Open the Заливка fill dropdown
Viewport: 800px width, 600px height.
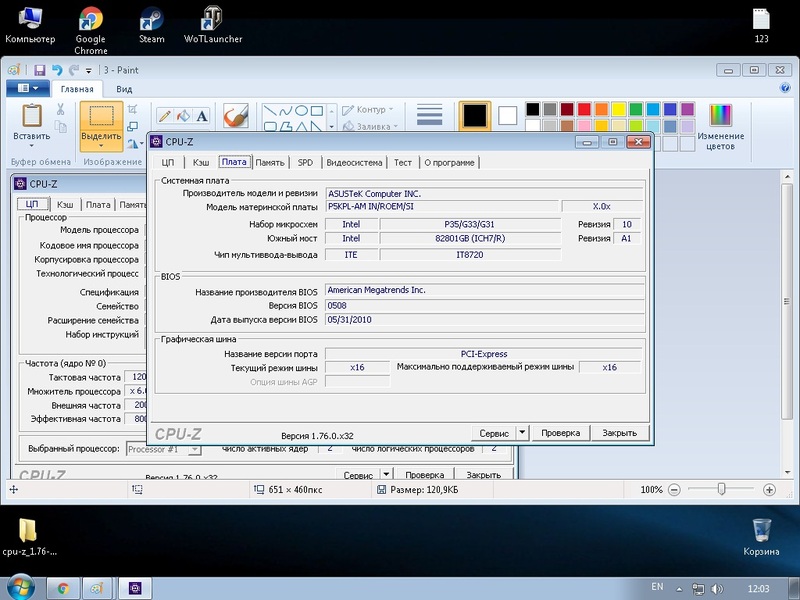(370, 126)
